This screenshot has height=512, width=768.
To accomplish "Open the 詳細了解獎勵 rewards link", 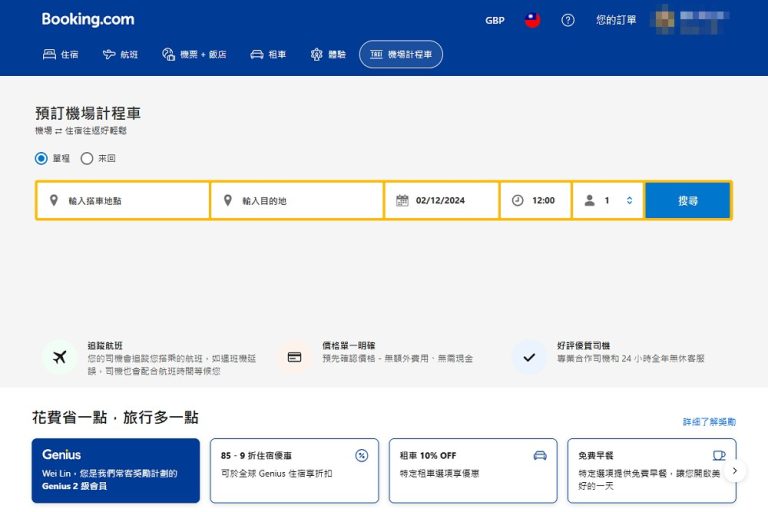I will pyautogui.click(x=709, y=422).
